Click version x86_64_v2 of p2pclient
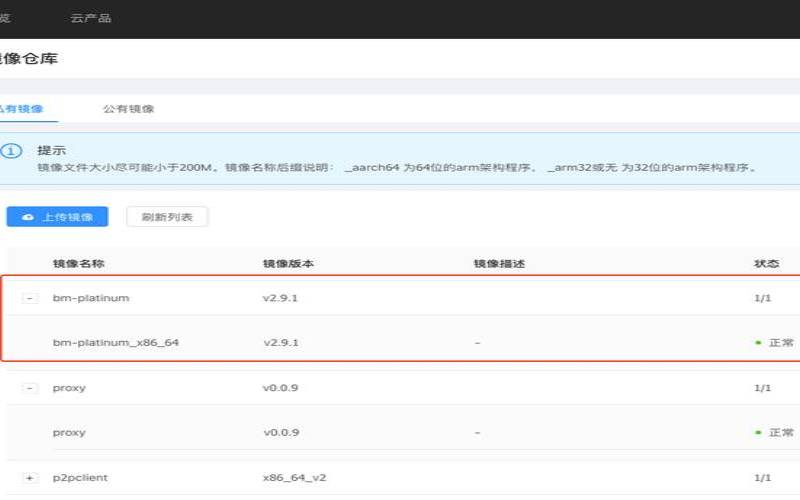 click(x=294, y=478)
